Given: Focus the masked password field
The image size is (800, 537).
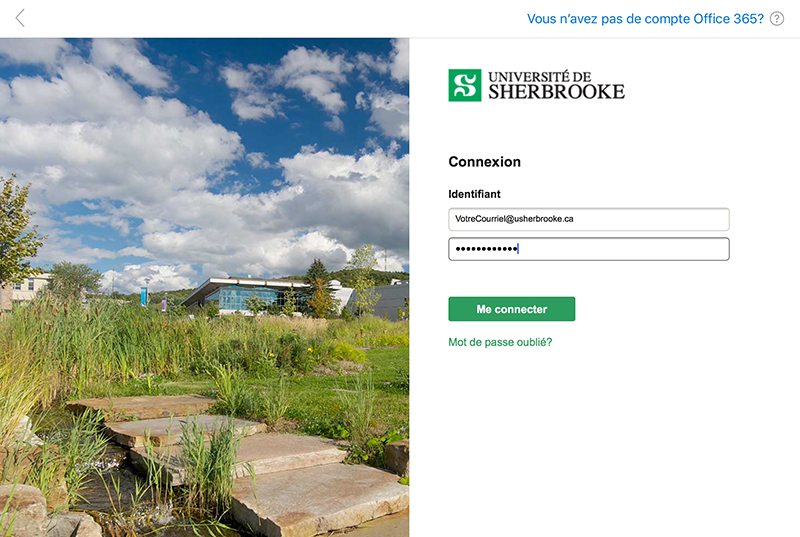Looking at the screenshot, I should tap(589, 249).
